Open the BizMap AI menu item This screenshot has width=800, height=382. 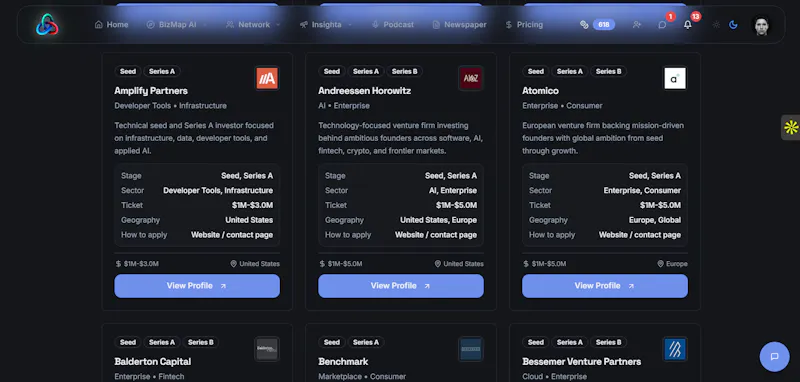pos(171,24)
